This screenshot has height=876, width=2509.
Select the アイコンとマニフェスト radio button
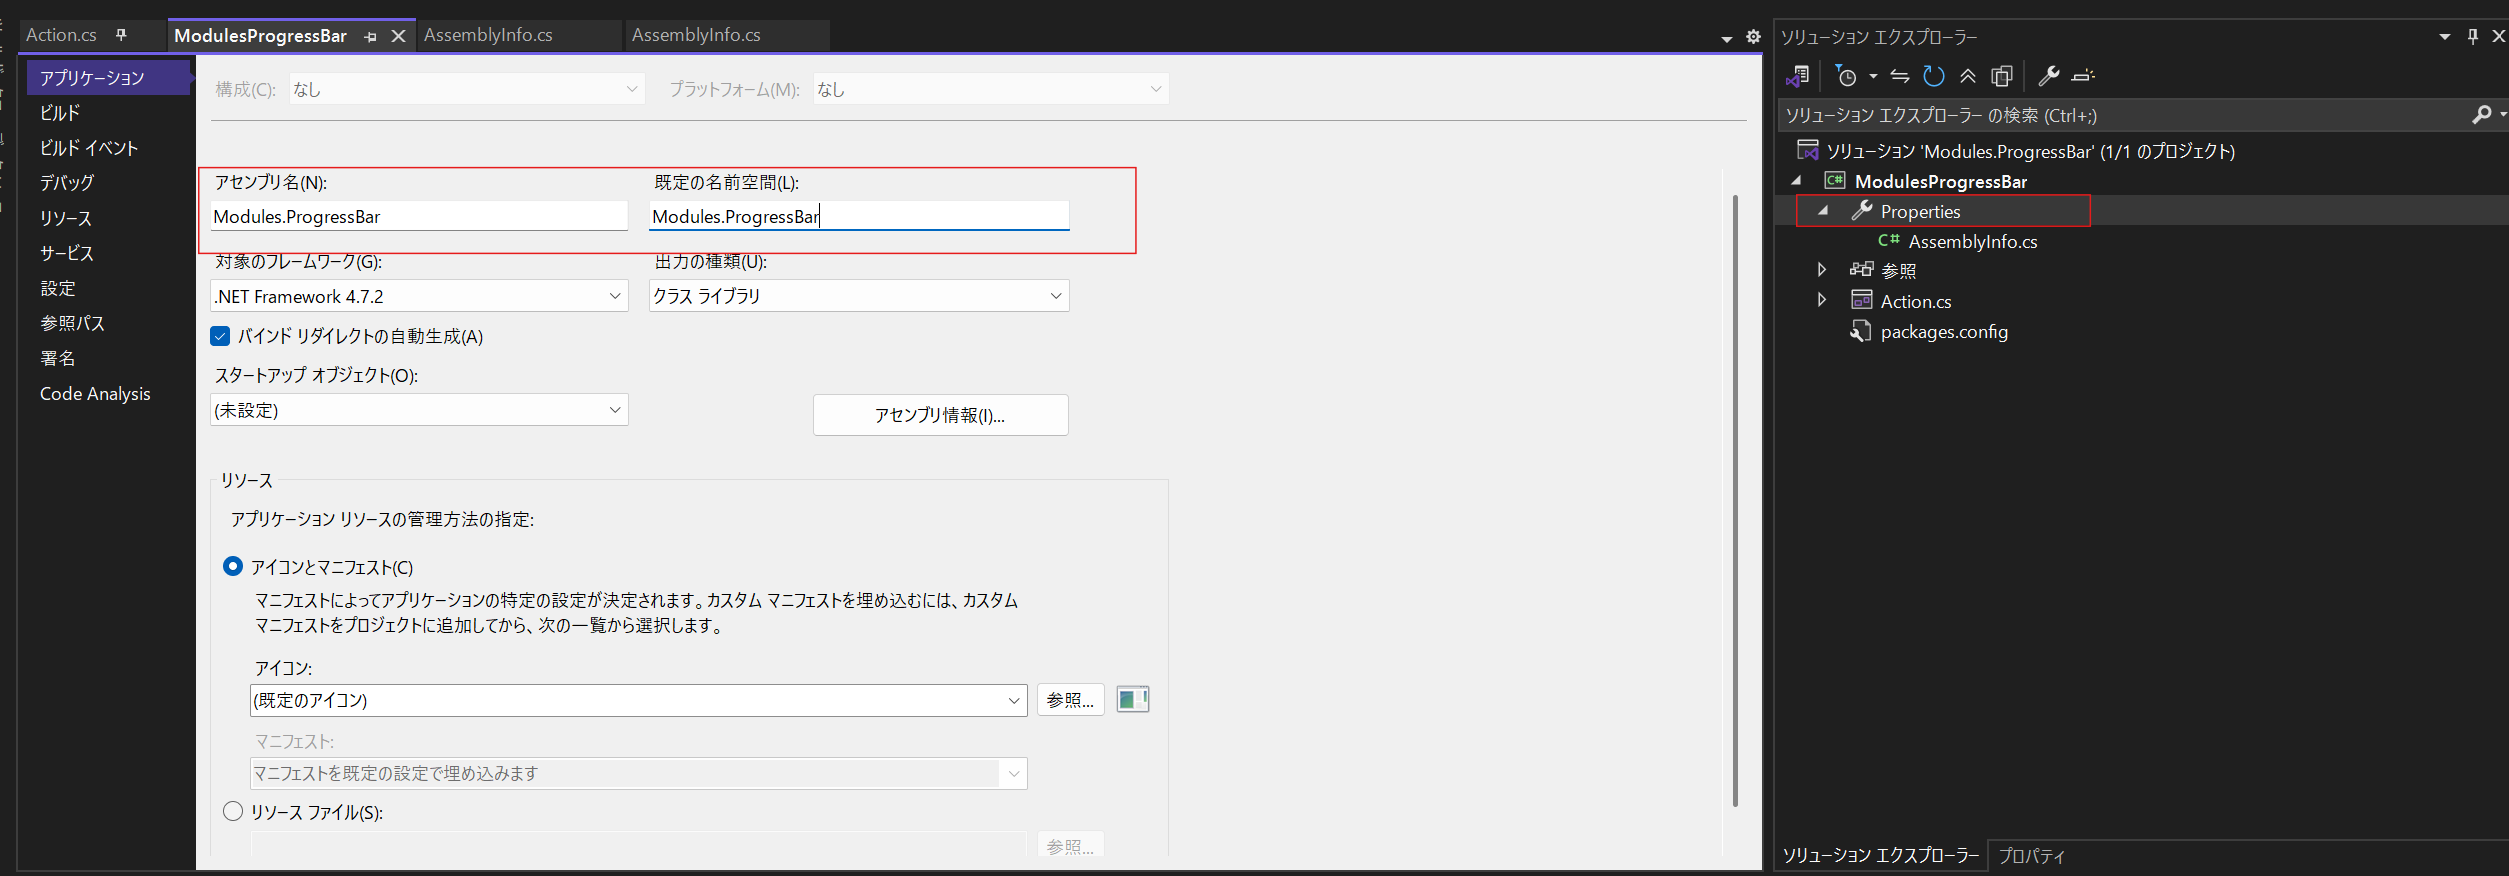[x=233, y=566]
